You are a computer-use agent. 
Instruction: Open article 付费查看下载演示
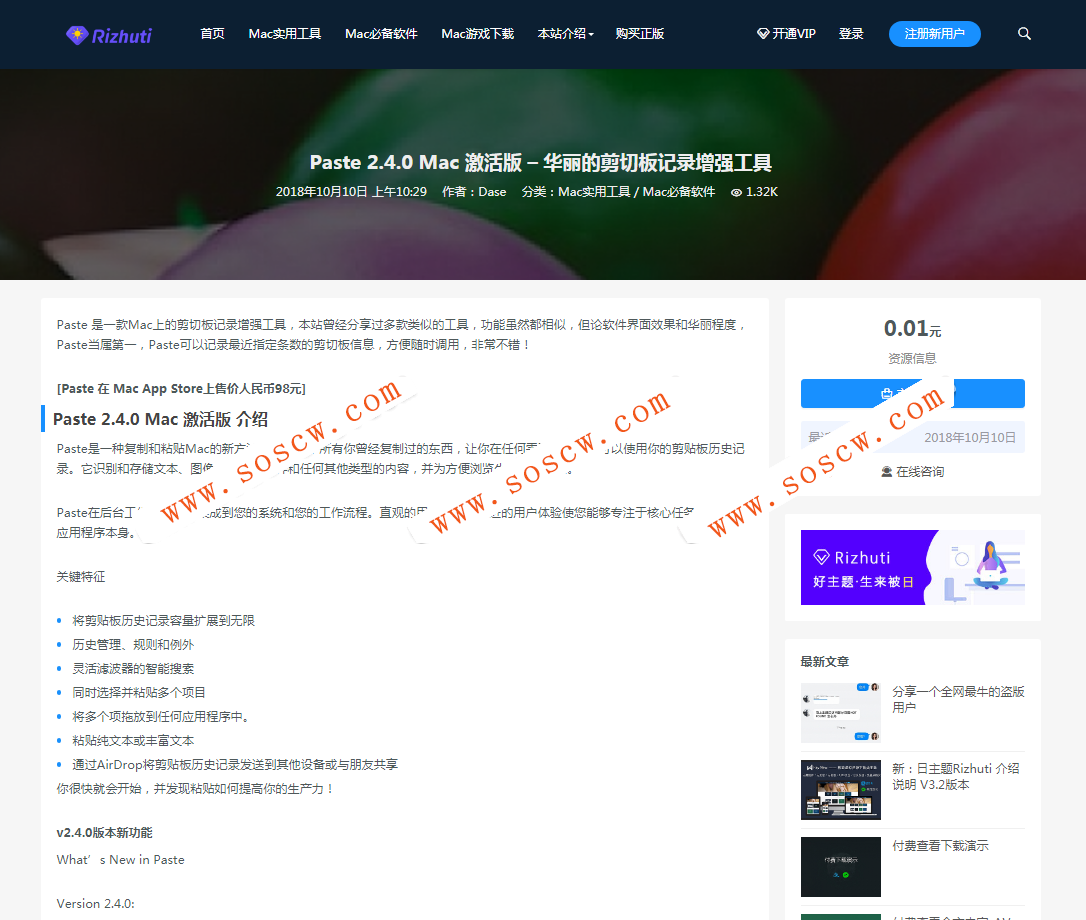[x=940, y=846]
